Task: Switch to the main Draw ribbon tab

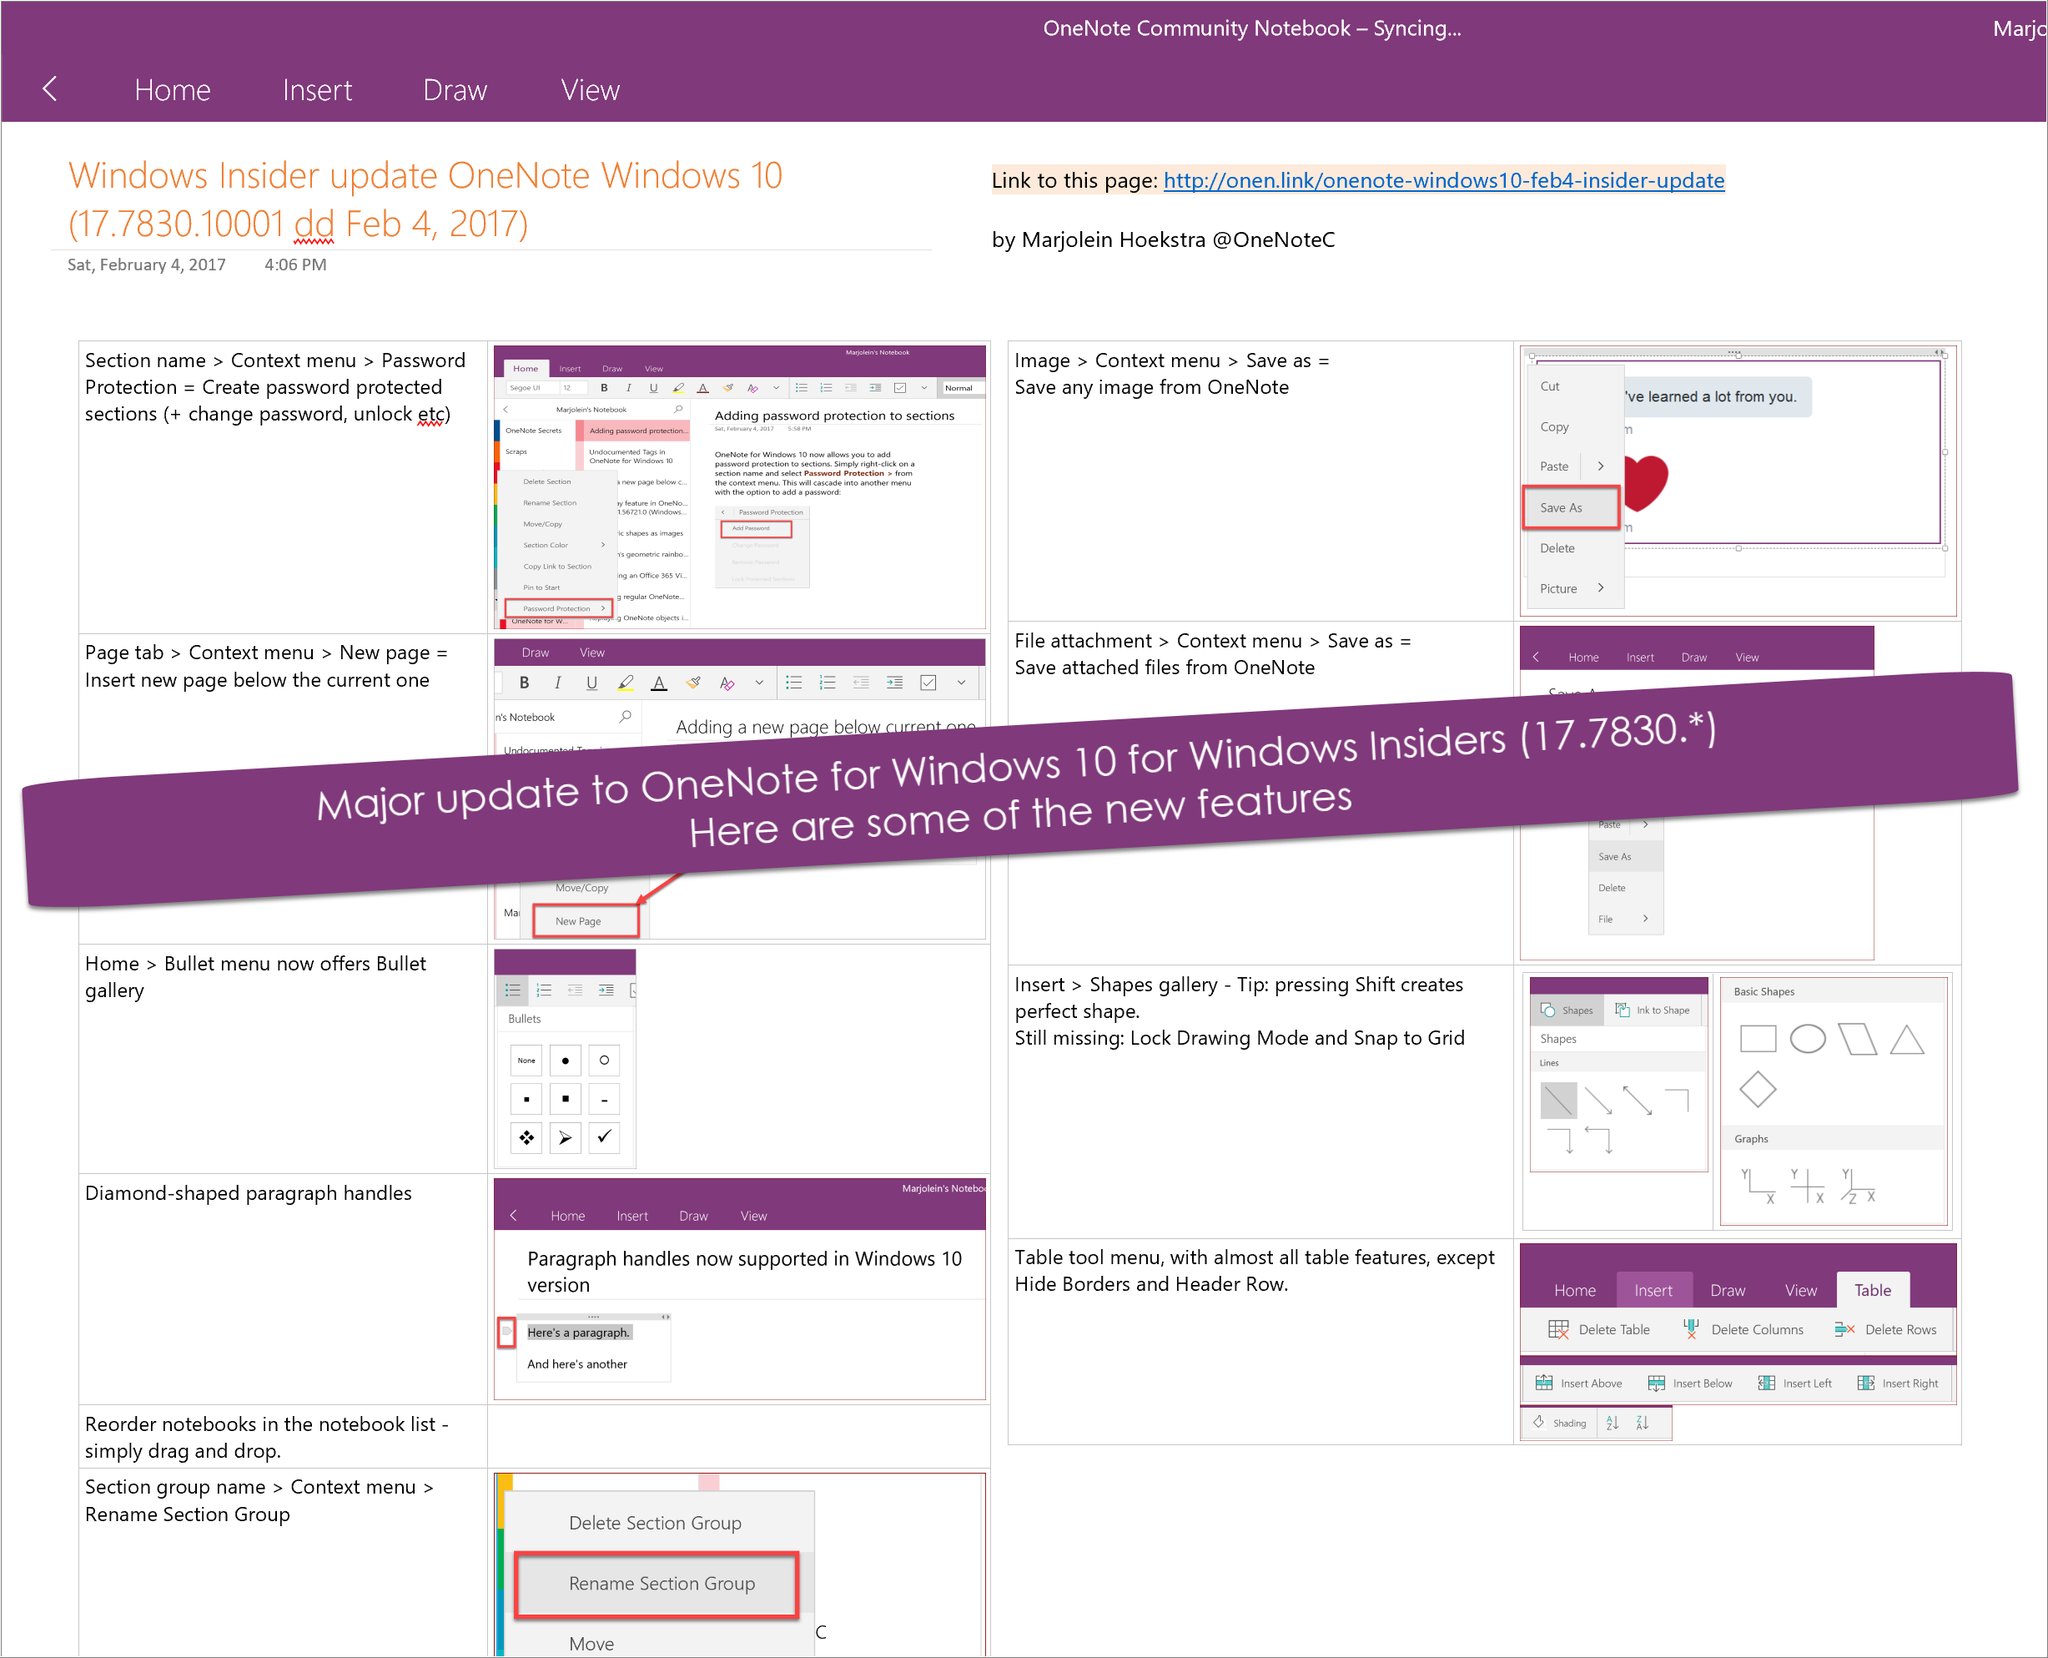Action: pyautogui.click(x=455, y=90)
